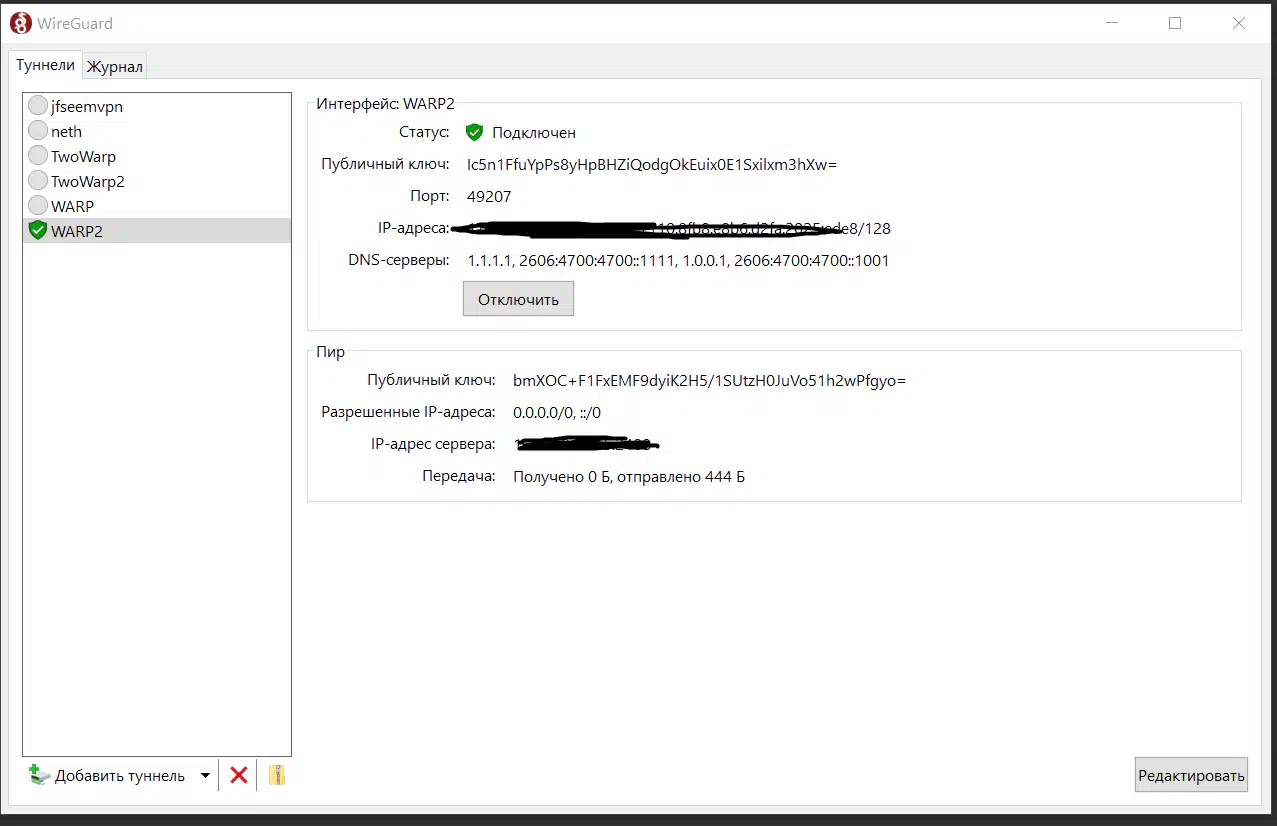The image size is (1277, 826).
Task: Click the peer public key bmXOC+F1FxEMF9... value
Action: click(709, 381)
